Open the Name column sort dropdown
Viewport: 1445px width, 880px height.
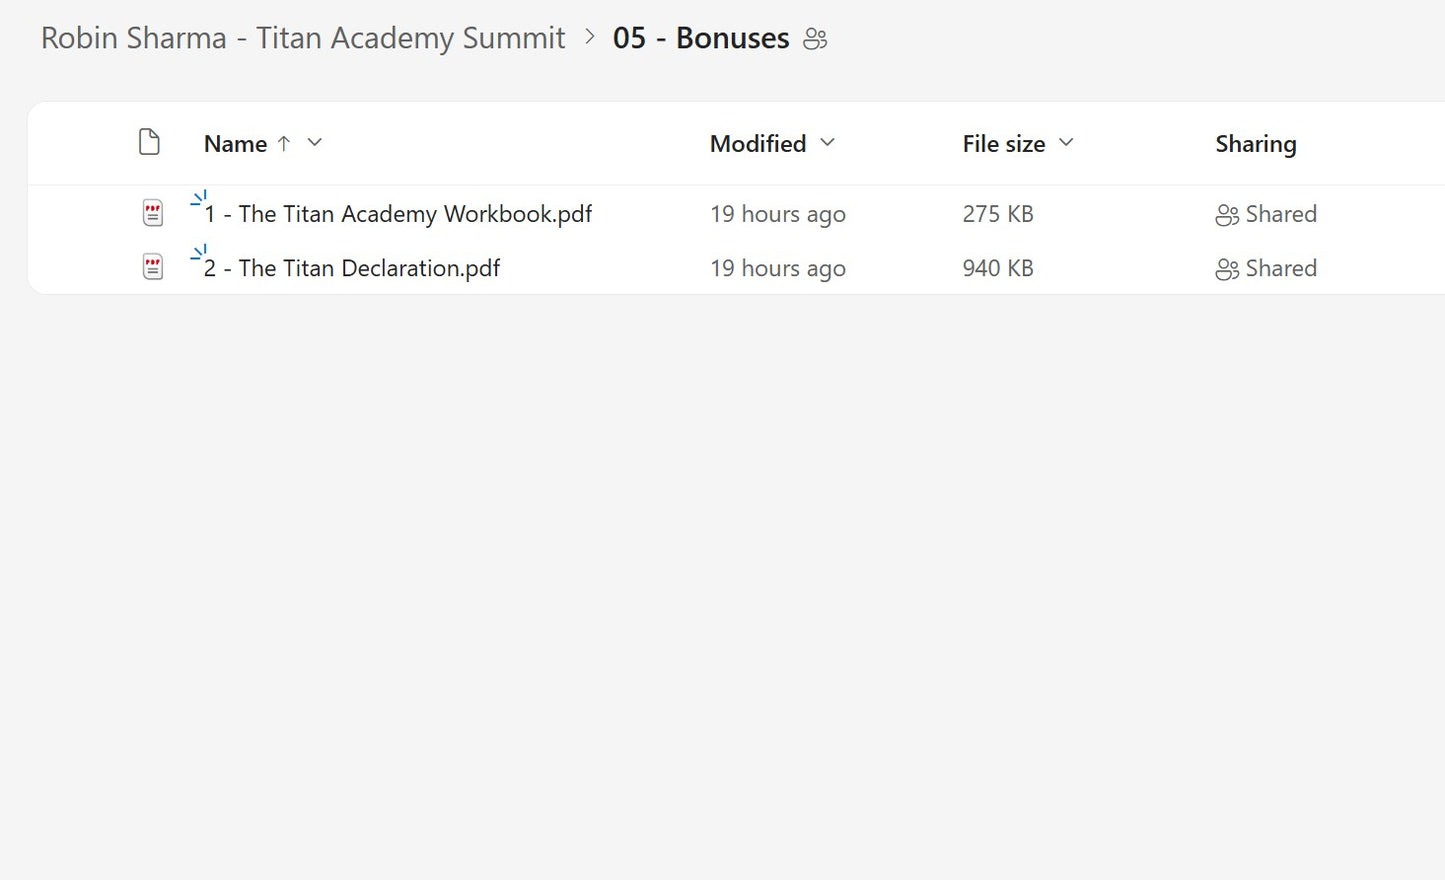[314, 143]
